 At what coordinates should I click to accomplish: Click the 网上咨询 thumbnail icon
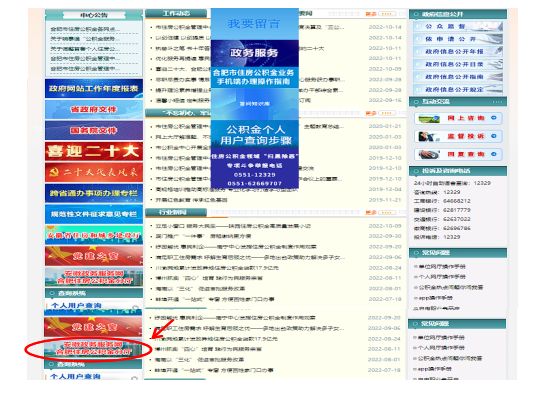click(429, 118)
